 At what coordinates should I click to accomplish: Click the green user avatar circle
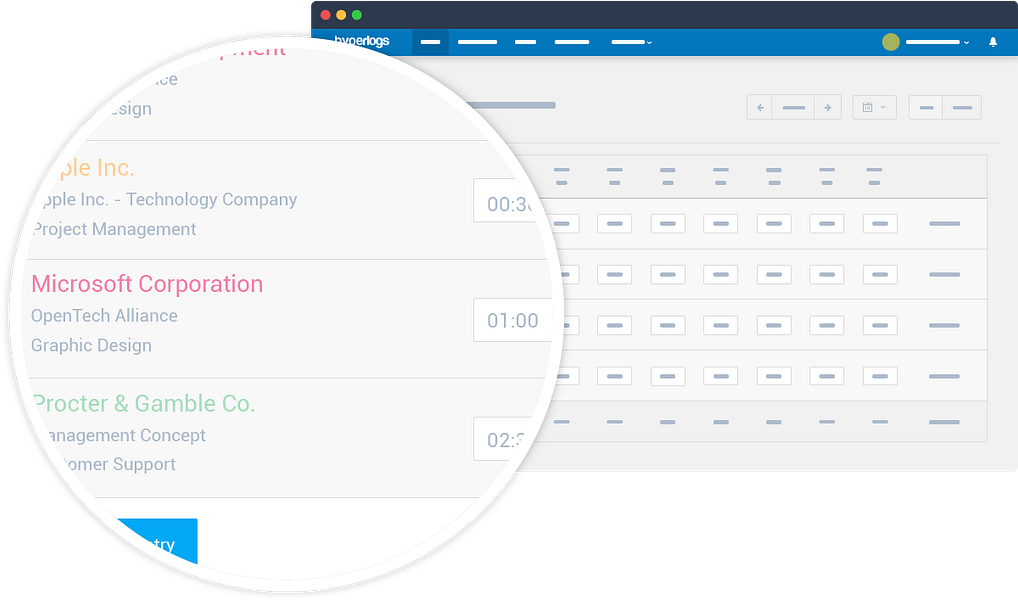click(890, 42)
